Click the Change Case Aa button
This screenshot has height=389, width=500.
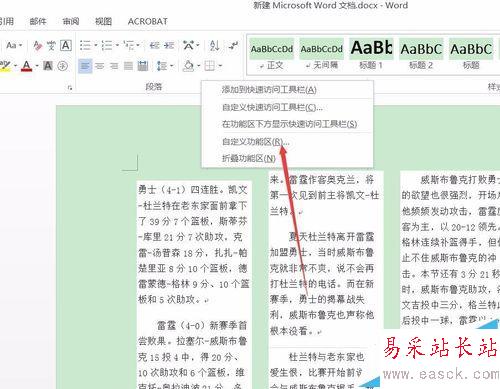click(x=11, y=45)
